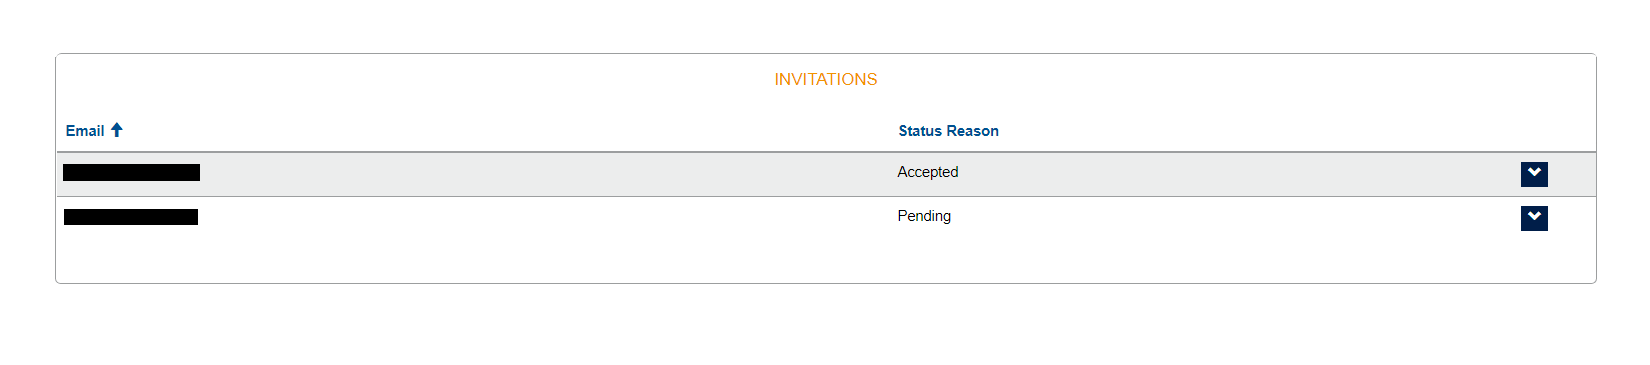Expand actions dropdown in the Pending row

point(1534,218)
